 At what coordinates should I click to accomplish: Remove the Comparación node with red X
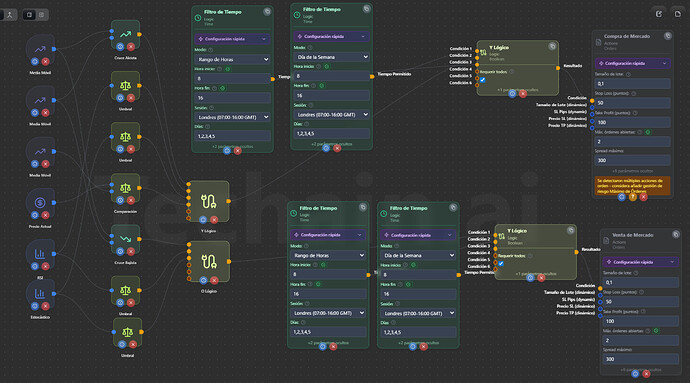pyautogui.click(x=131, y=200)
